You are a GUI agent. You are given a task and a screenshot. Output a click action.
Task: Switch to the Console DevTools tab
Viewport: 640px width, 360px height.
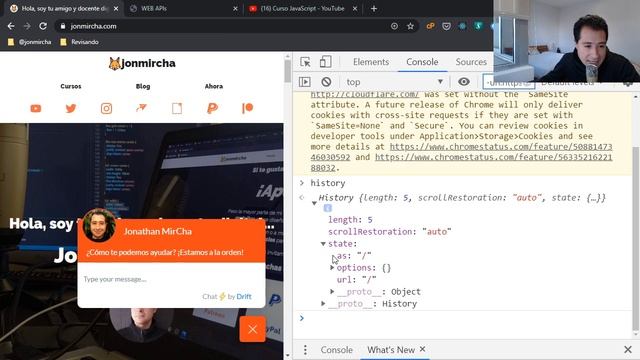tap(422, 62)
